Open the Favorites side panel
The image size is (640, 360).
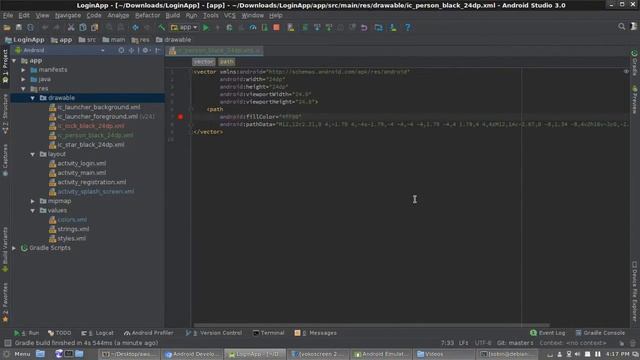tap(5, 302)
